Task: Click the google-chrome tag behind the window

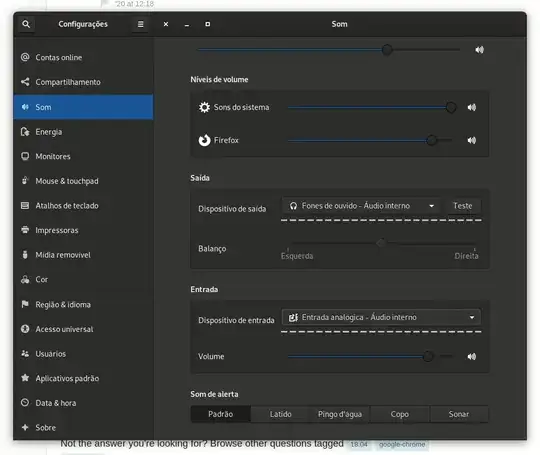Action: [402, 445]
